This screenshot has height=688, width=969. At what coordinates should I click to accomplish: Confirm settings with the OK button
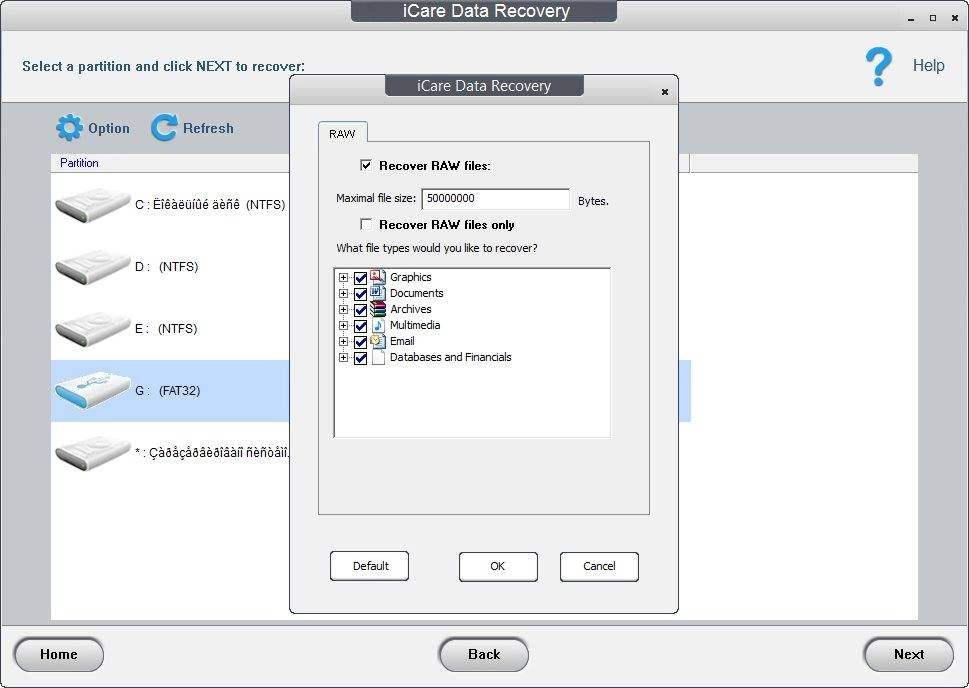point(498,566)
